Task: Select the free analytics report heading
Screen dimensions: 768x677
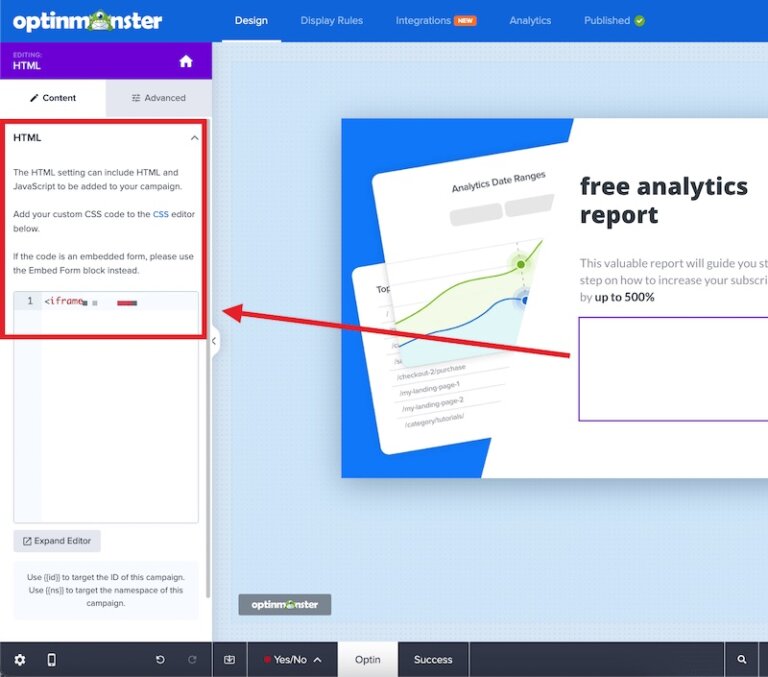Action: click(664, 201)
